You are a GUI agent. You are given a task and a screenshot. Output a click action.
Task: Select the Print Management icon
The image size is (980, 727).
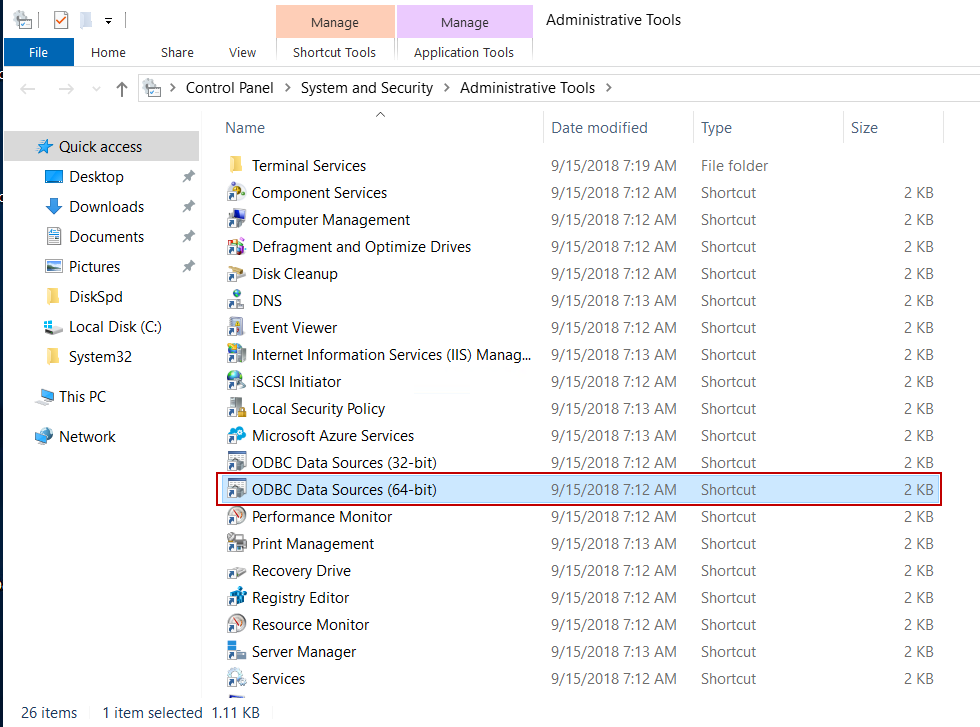pyautogui.click(x=236, y=544)
